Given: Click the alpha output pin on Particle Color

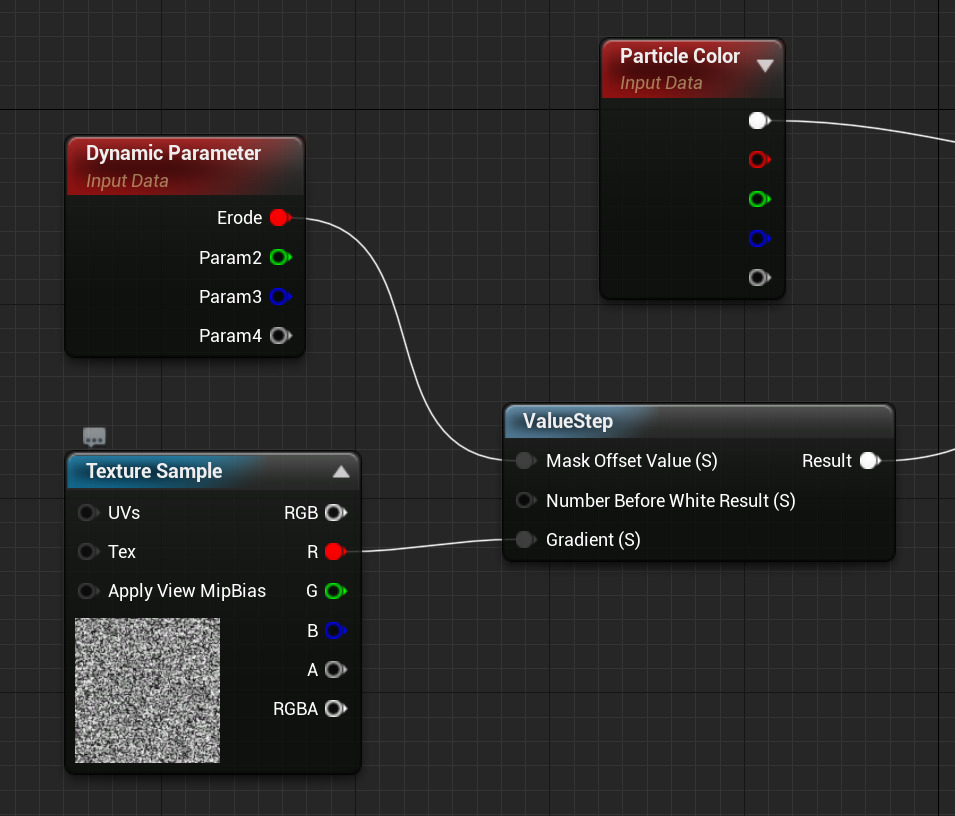Looking at the screenshot, I should (x=758, y=277).
